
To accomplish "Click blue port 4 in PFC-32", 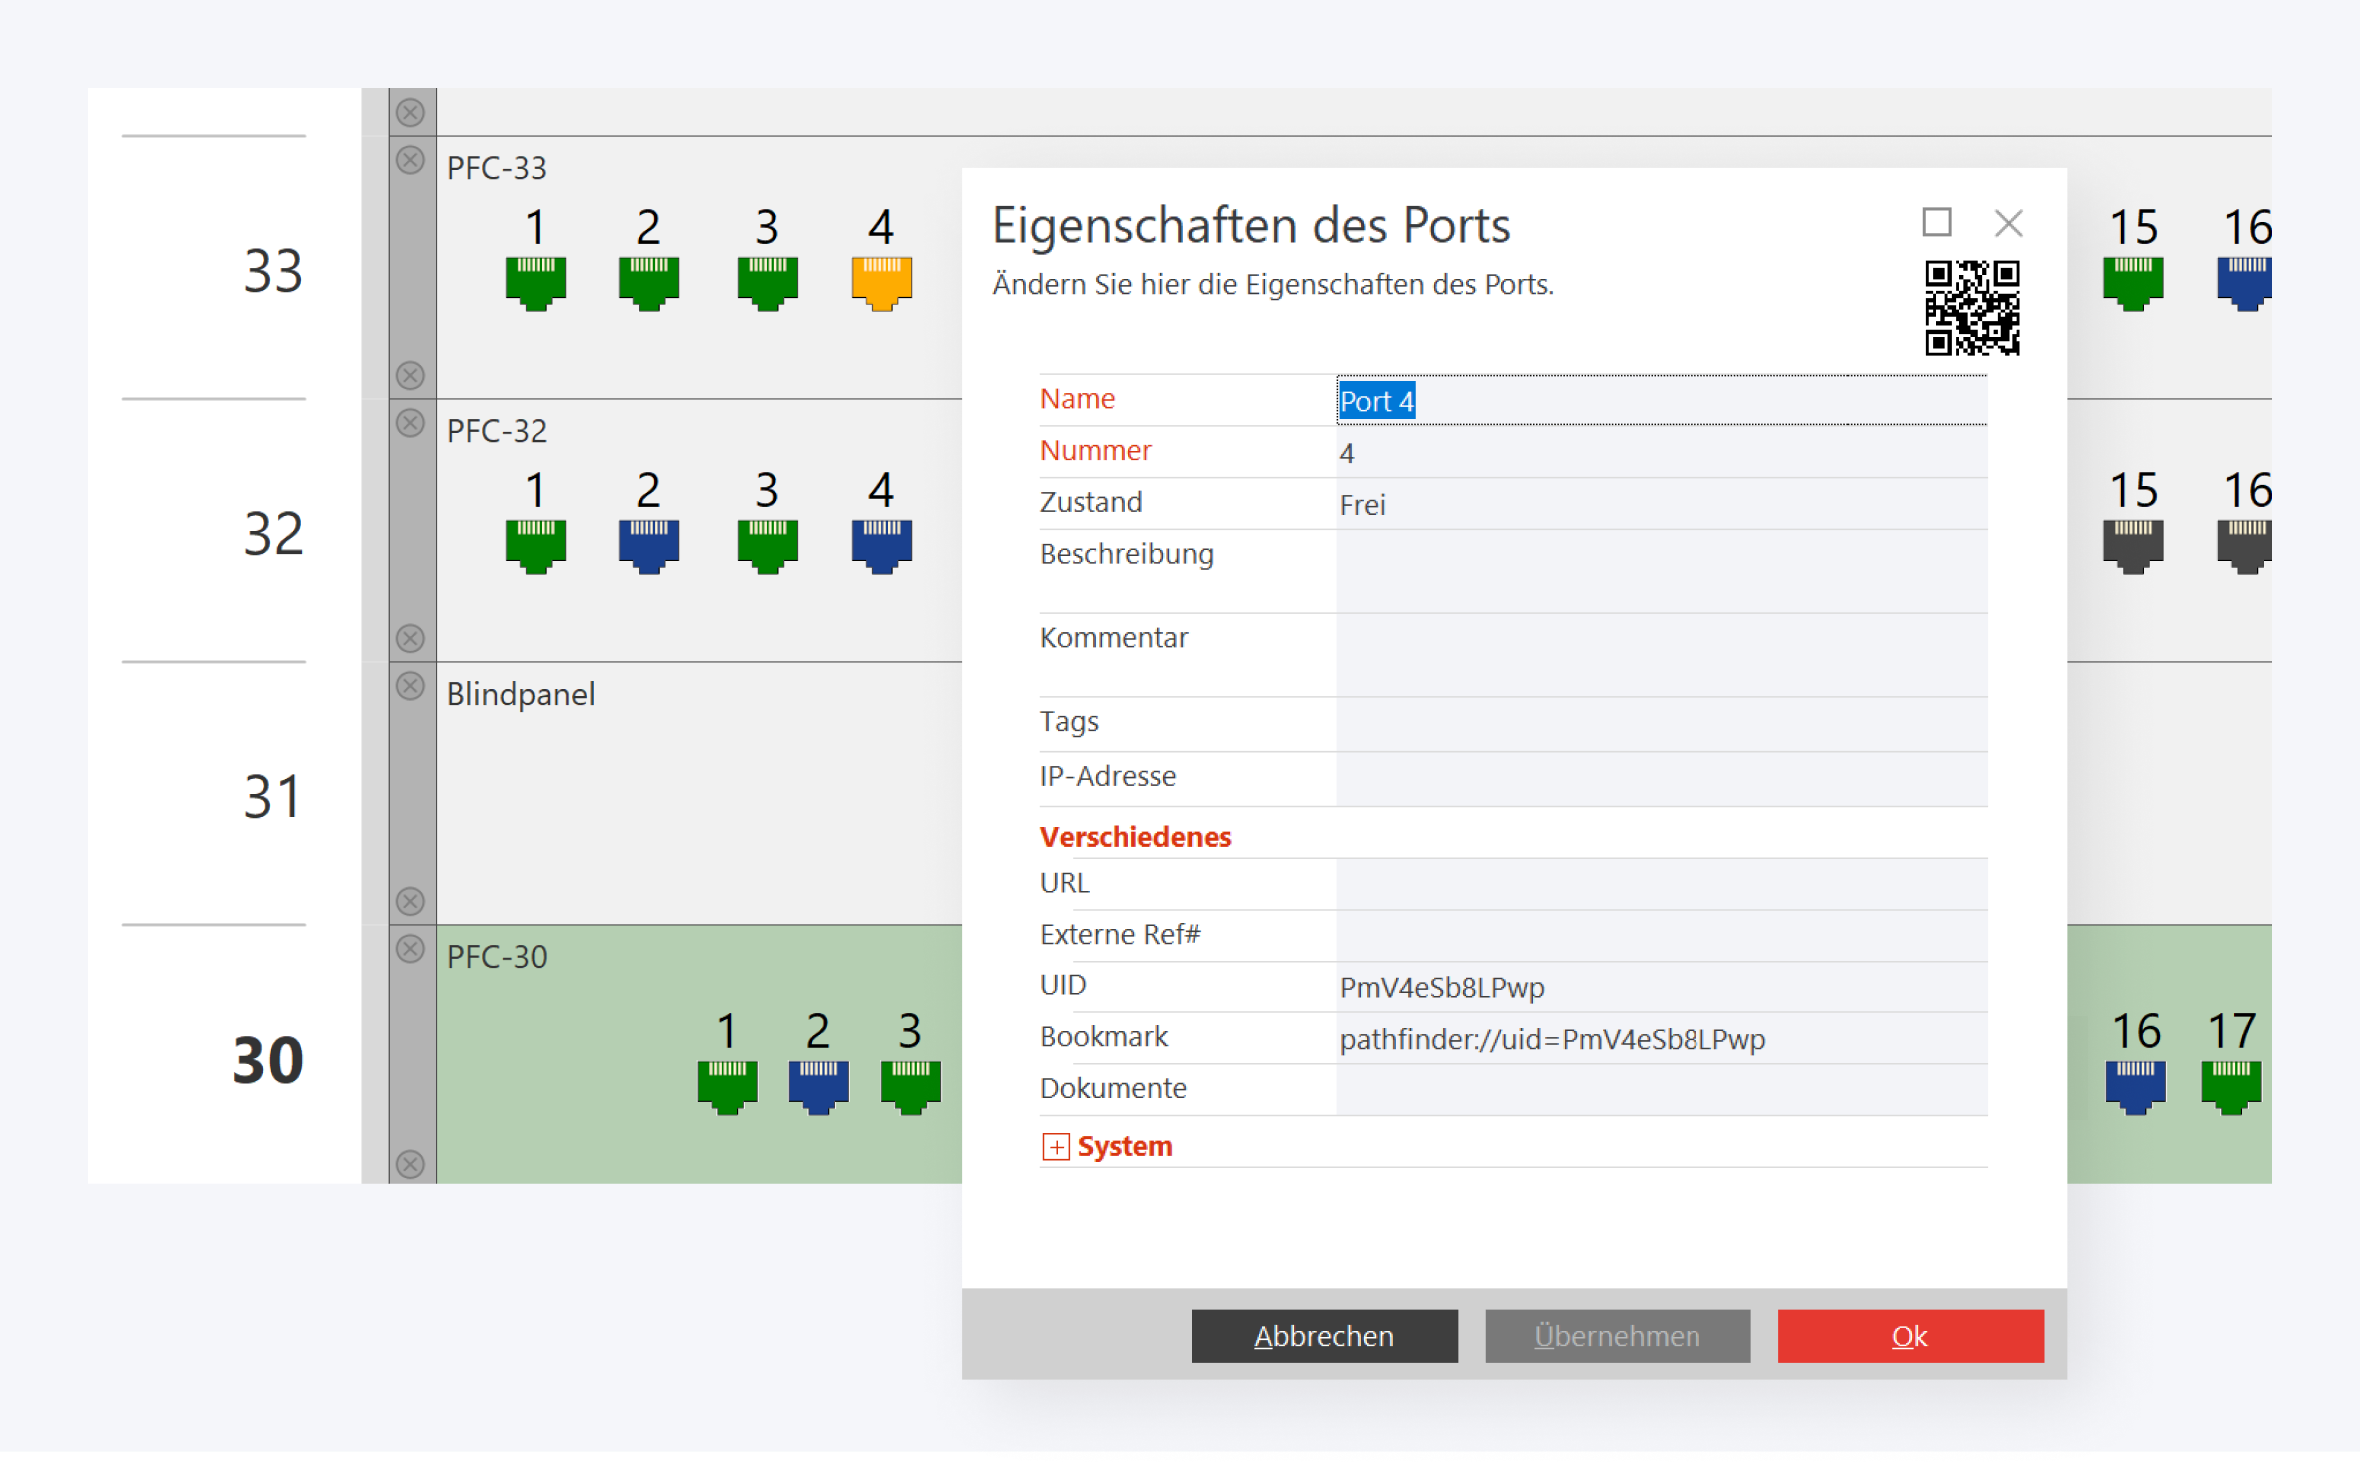I will 881,546.
